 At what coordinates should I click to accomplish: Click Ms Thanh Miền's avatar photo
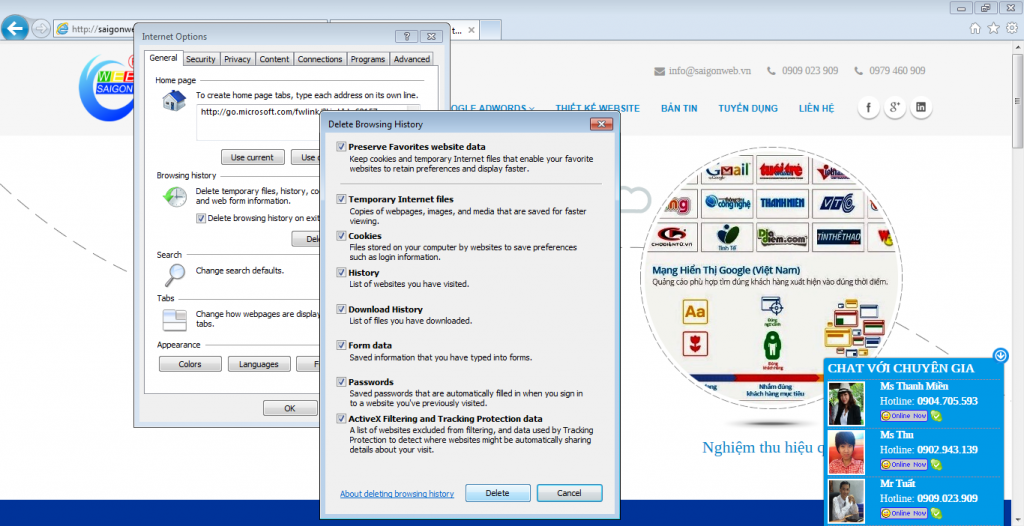(846, 404)
